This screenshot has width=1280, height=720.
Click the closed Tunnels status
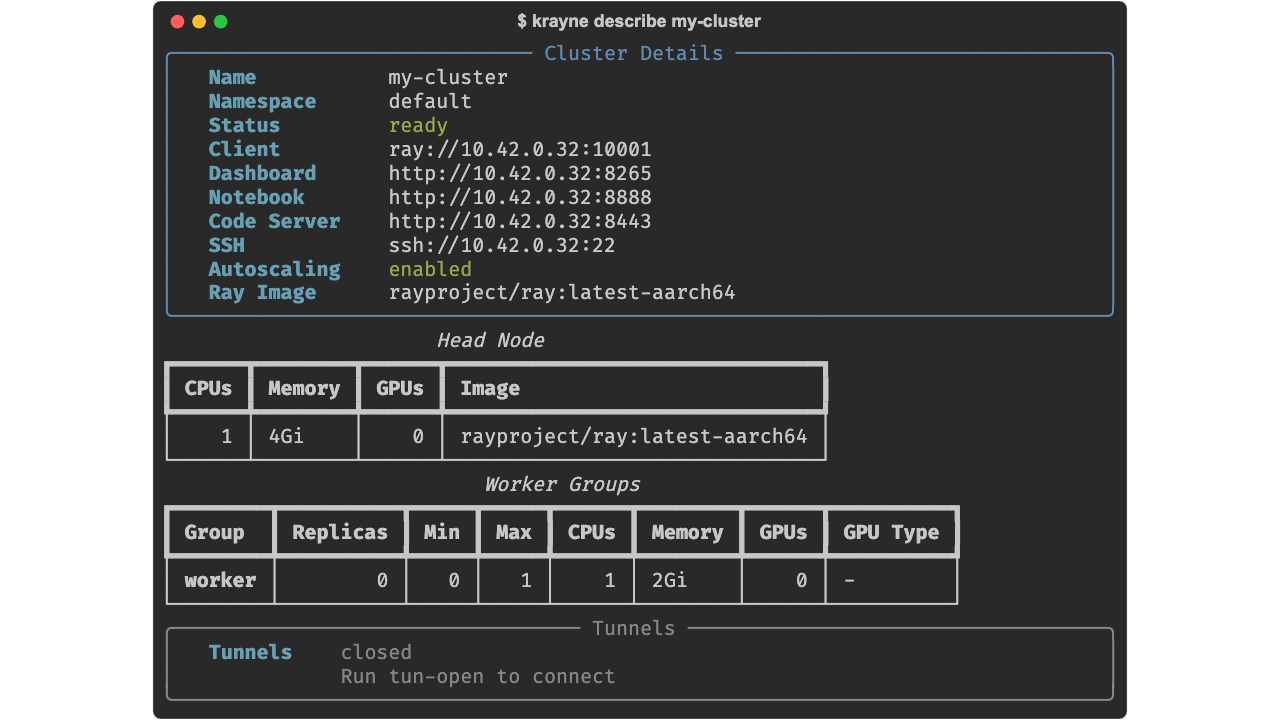376,652
